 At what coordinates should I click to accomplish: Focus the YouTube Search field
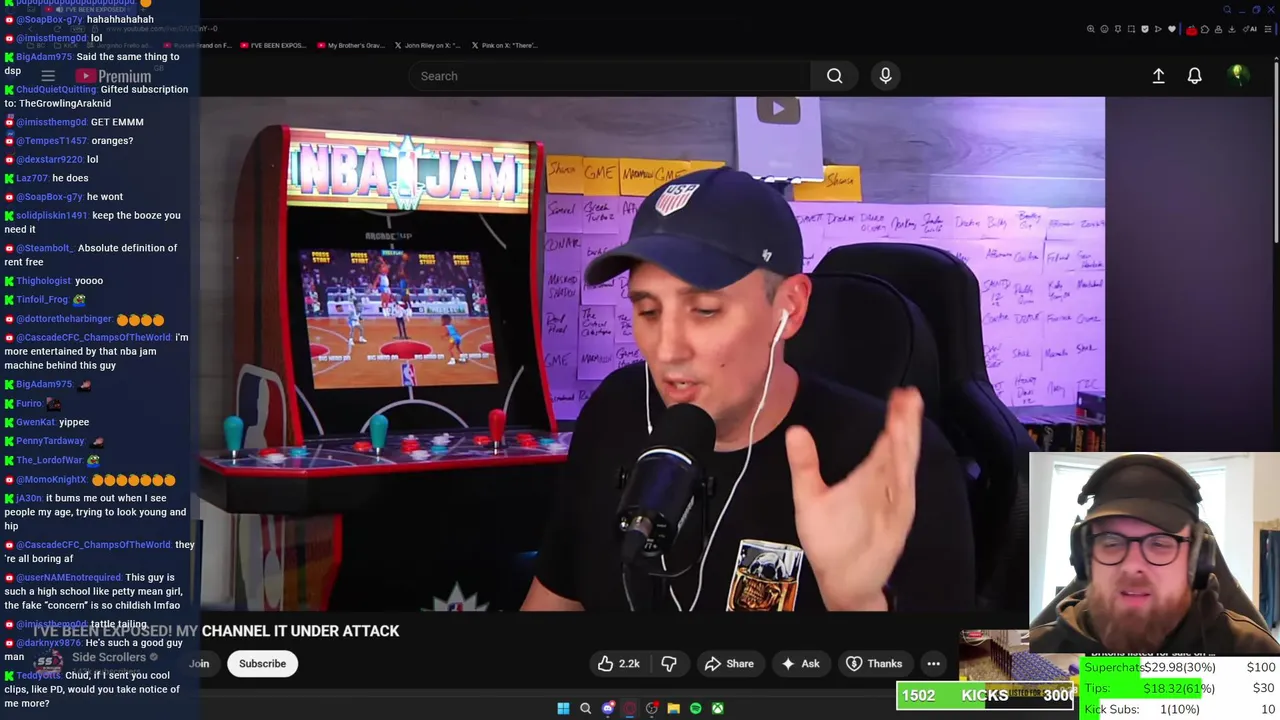click(610, 76)
